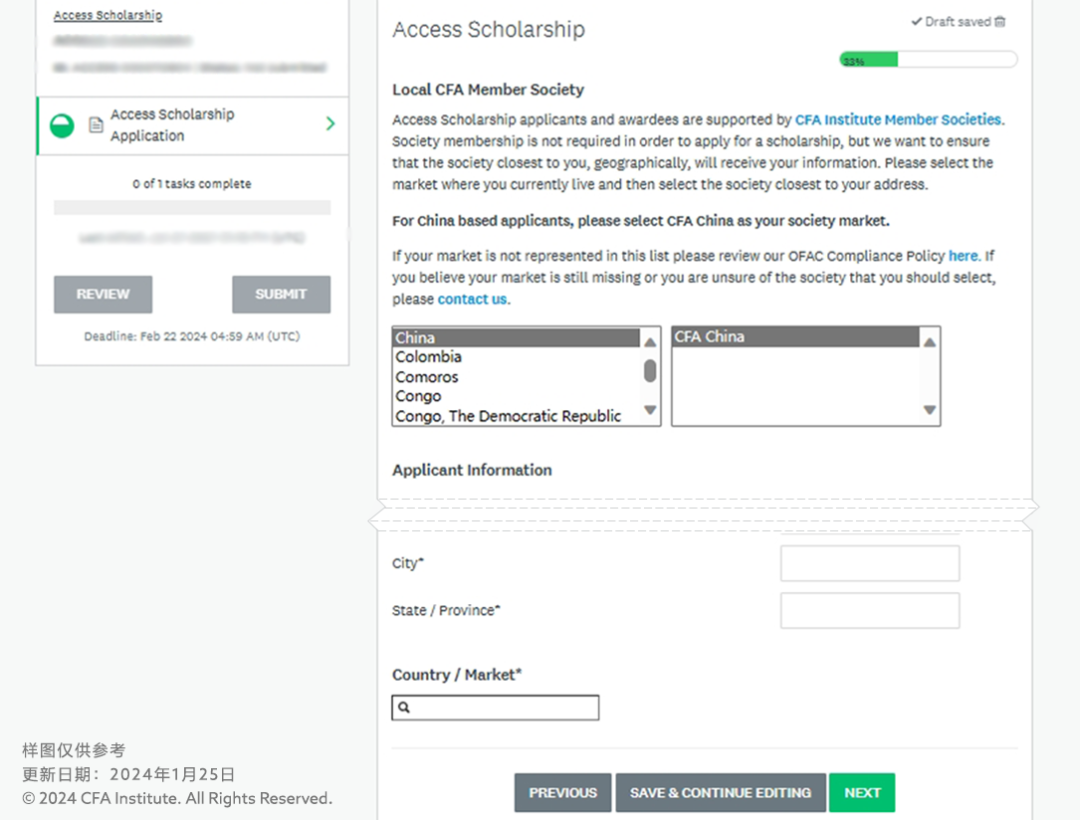This screenshot has width=1080, height=820.
Task: Click the half-filled green progress circle icon
Action: tap(62, 126)
